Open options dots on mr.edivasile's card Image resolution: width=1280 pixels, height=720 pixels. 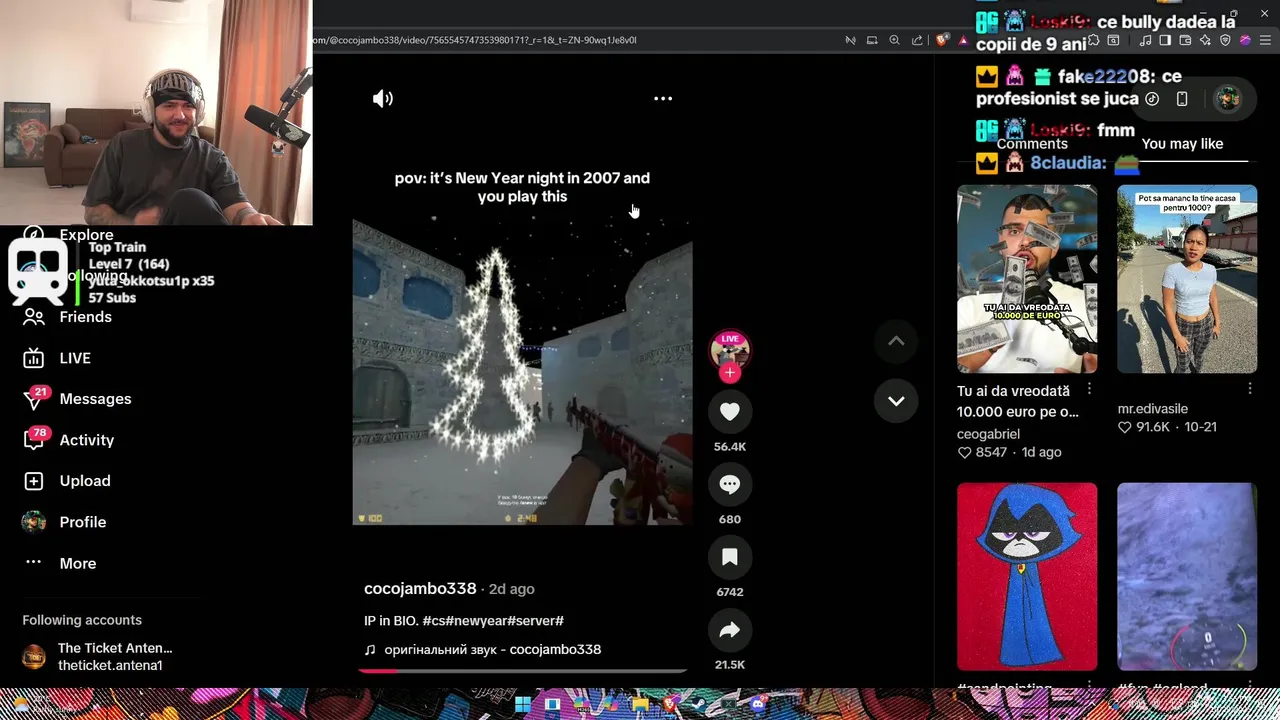point(1250,387)
